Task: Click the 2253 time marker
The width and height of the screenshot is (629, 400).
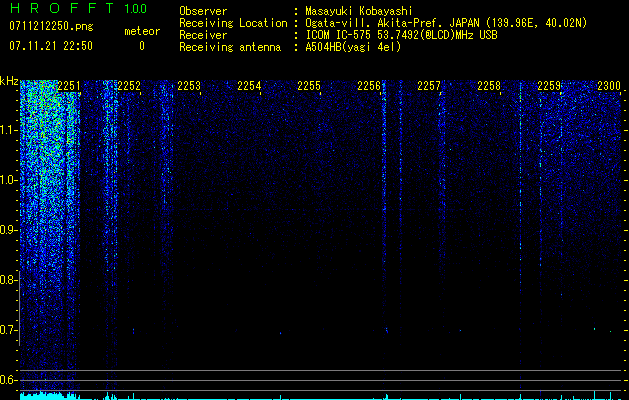Action: [189, 86]
